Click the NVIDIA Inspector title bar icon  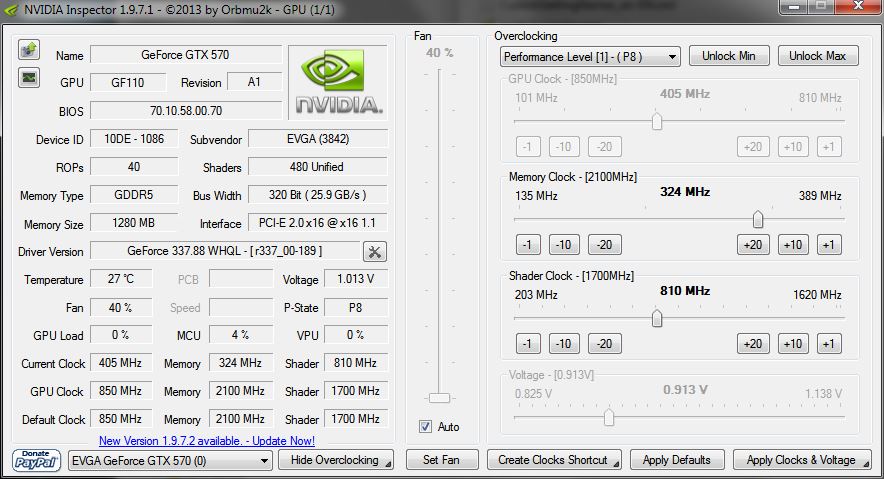[x=11, y=10]
